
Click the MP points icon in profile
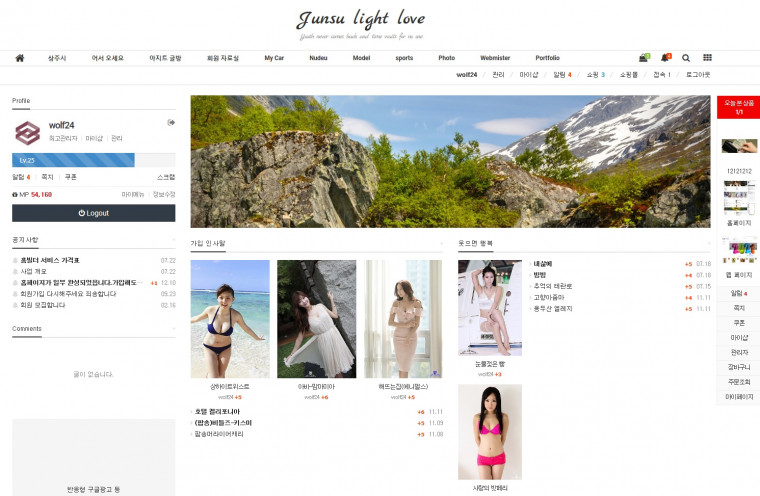[15, 194]
